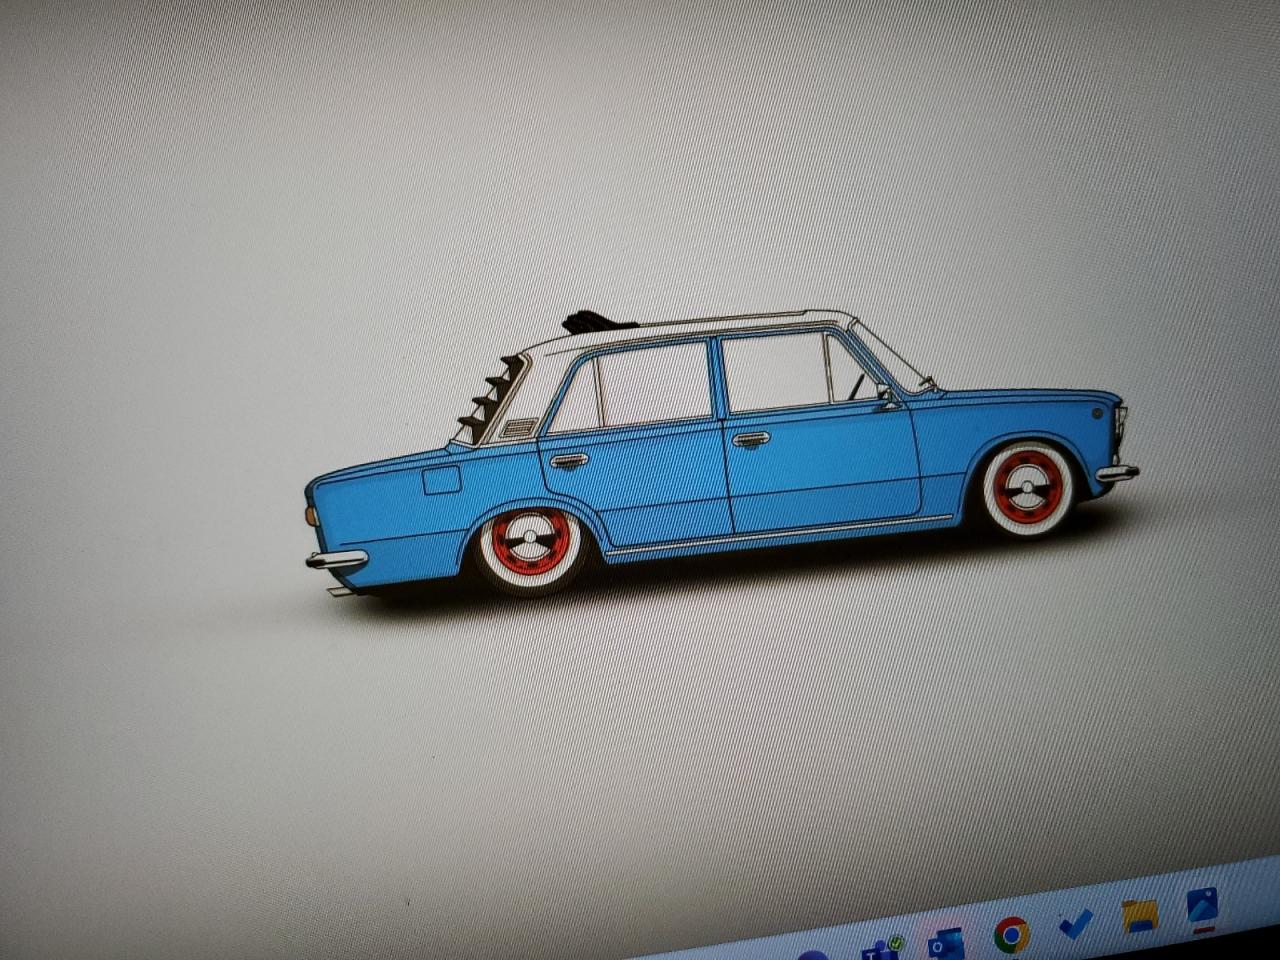Click the orange tail light
Image resolution: width=1280 pixels, height=960 pixels.
coord(311,515)
